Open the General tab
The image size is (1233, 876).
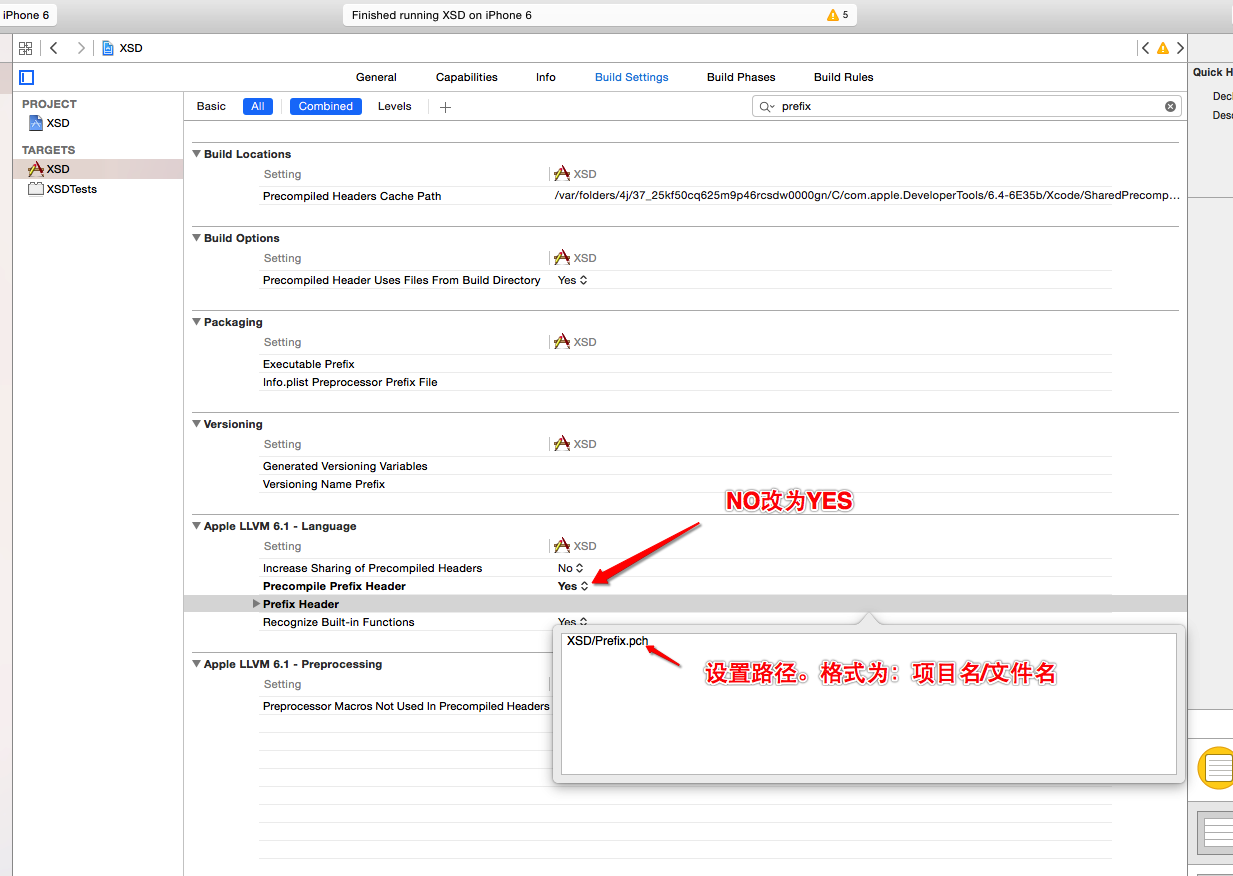coord(376,77)
